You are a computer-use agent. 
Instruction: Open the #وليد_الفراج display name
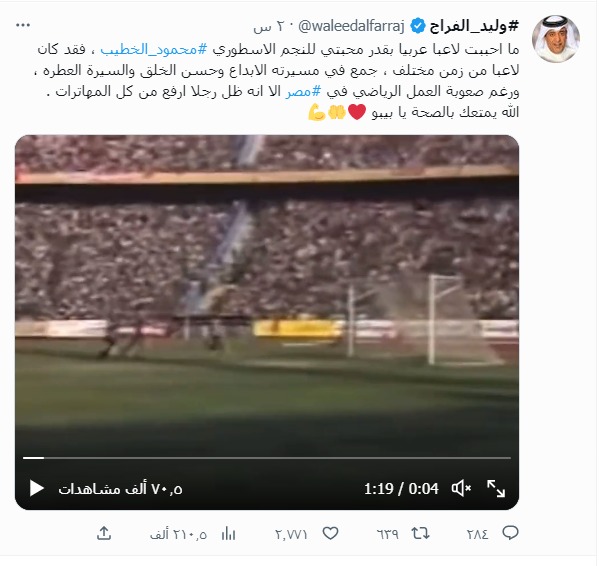(474, 26)
